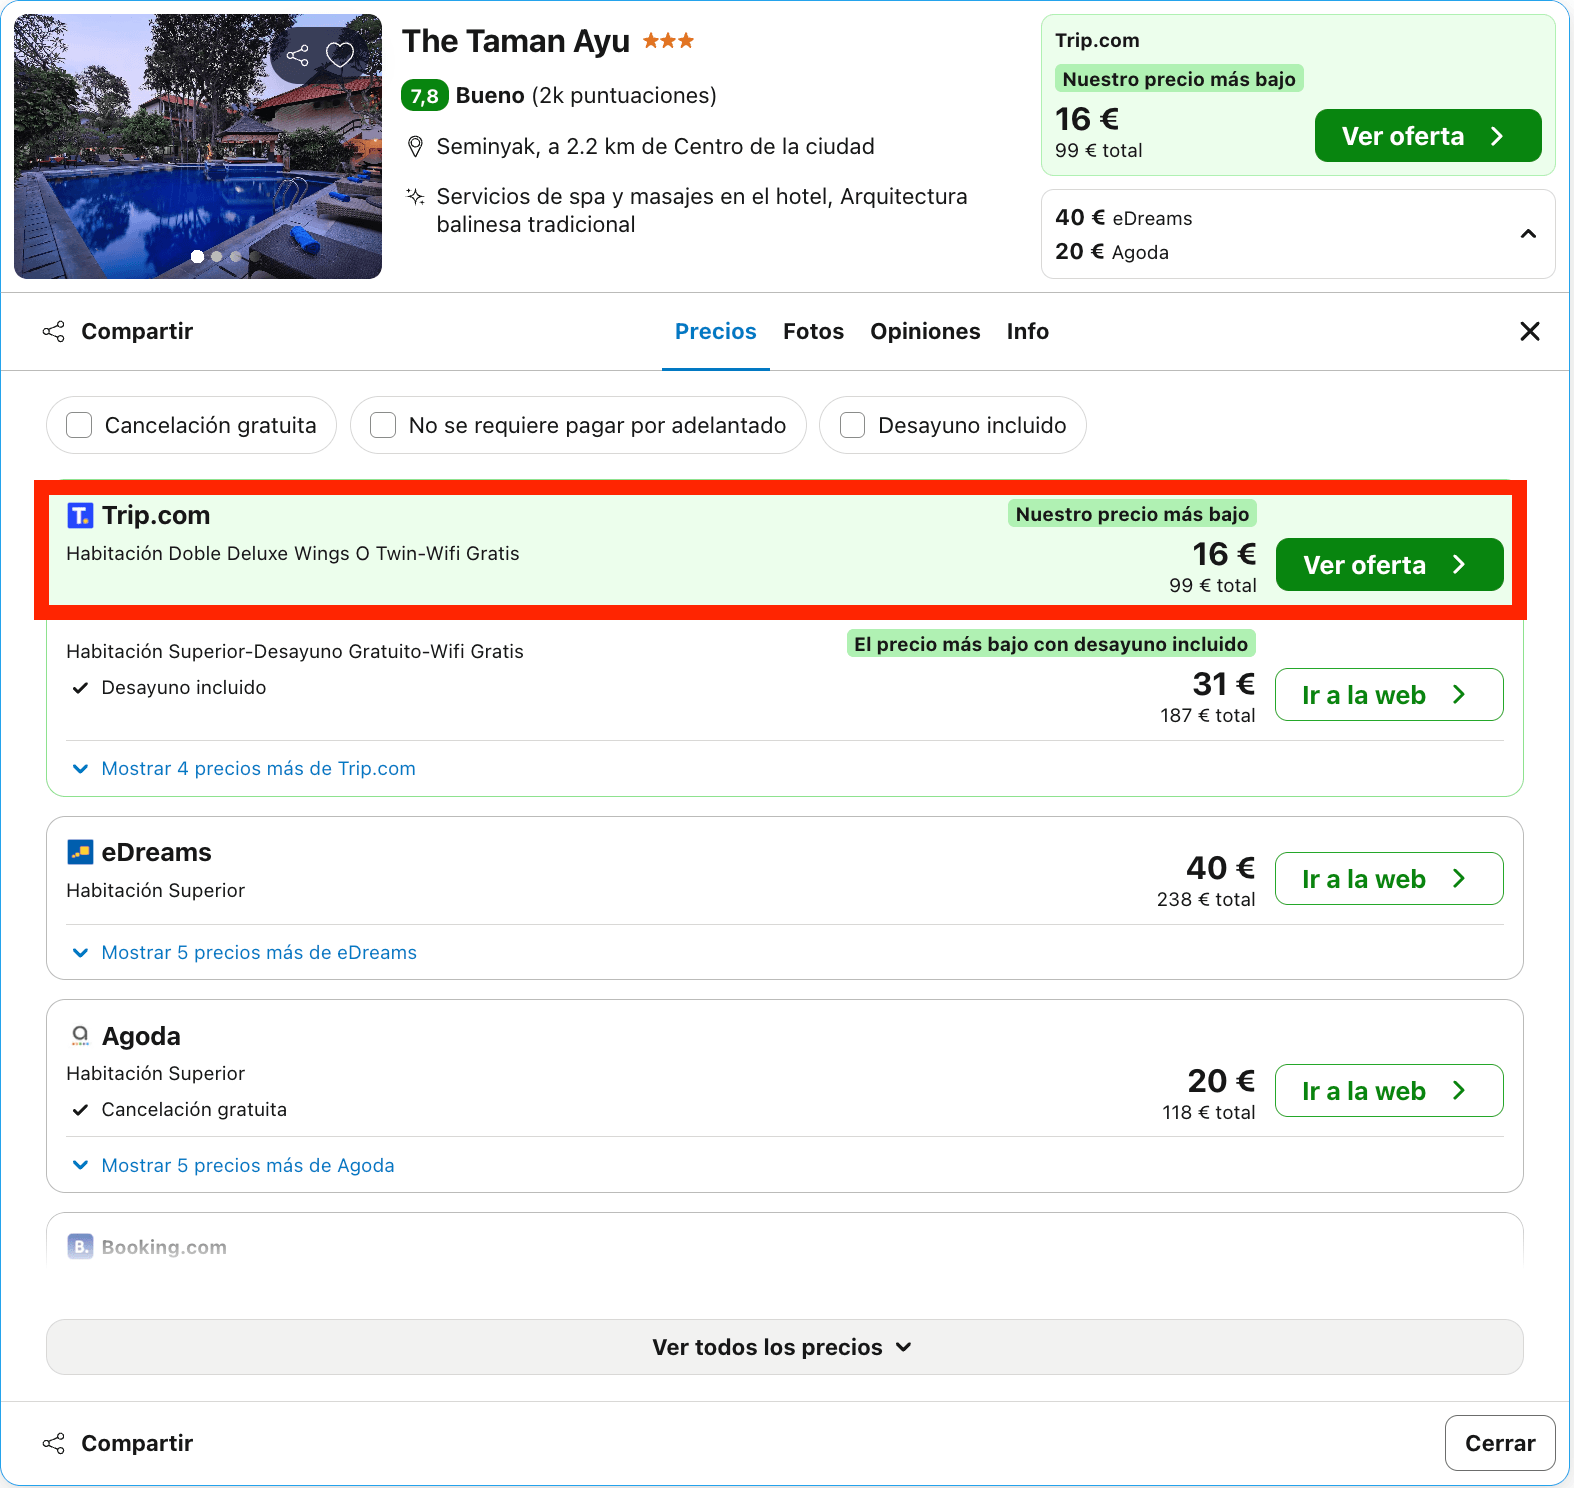Click Seminyak location text

[x=655, y=147]
